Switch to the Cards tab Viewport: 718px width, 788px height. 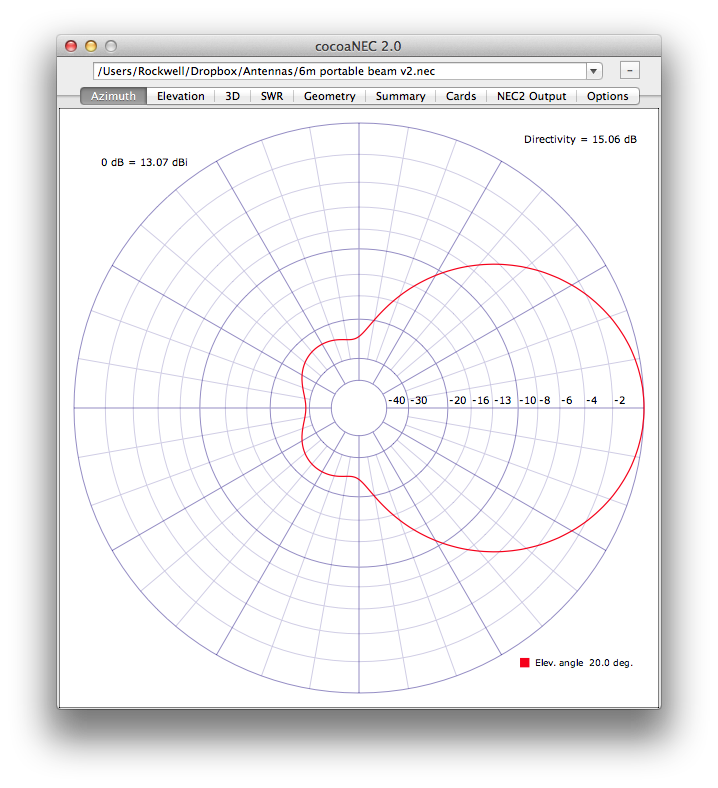coord(460,96)
